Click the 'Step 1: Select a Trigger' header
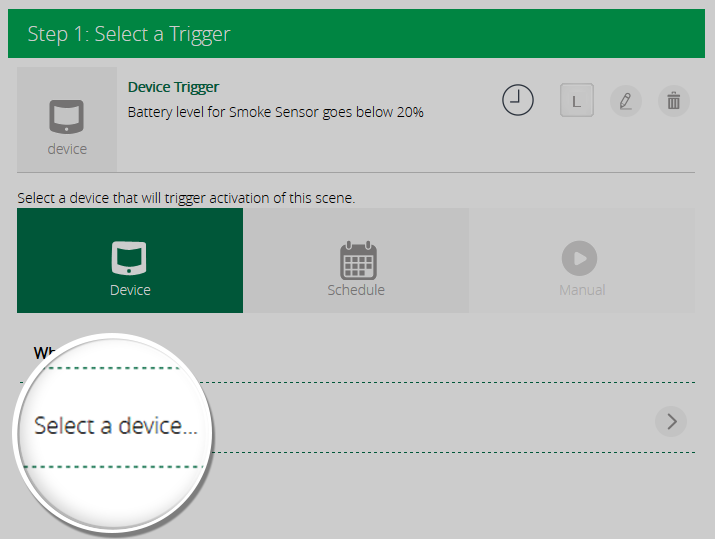Screen dimensions: 715x539 [129, 34]
